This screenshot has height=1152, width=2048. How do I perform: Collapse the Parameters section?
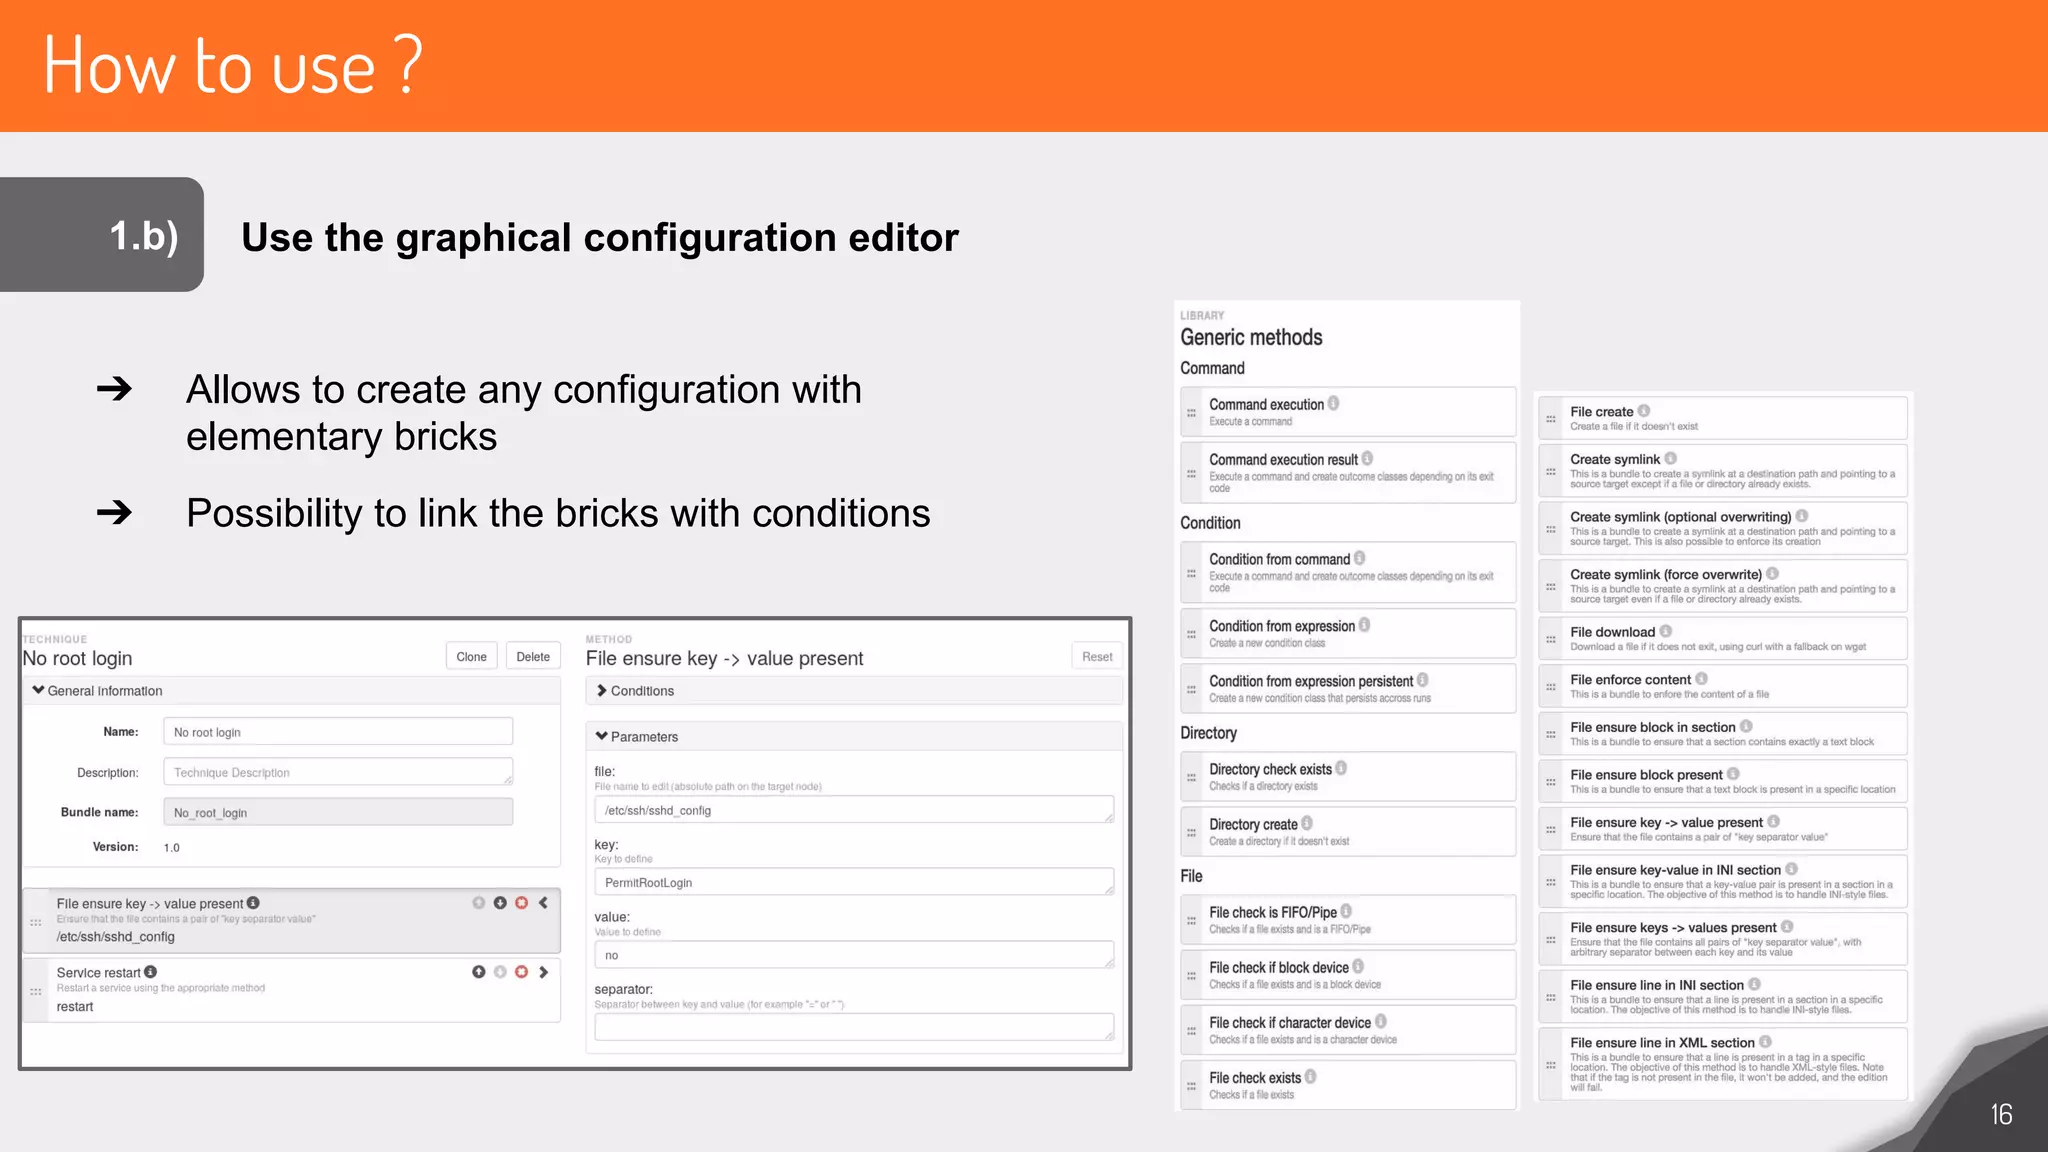click(602, 736)
